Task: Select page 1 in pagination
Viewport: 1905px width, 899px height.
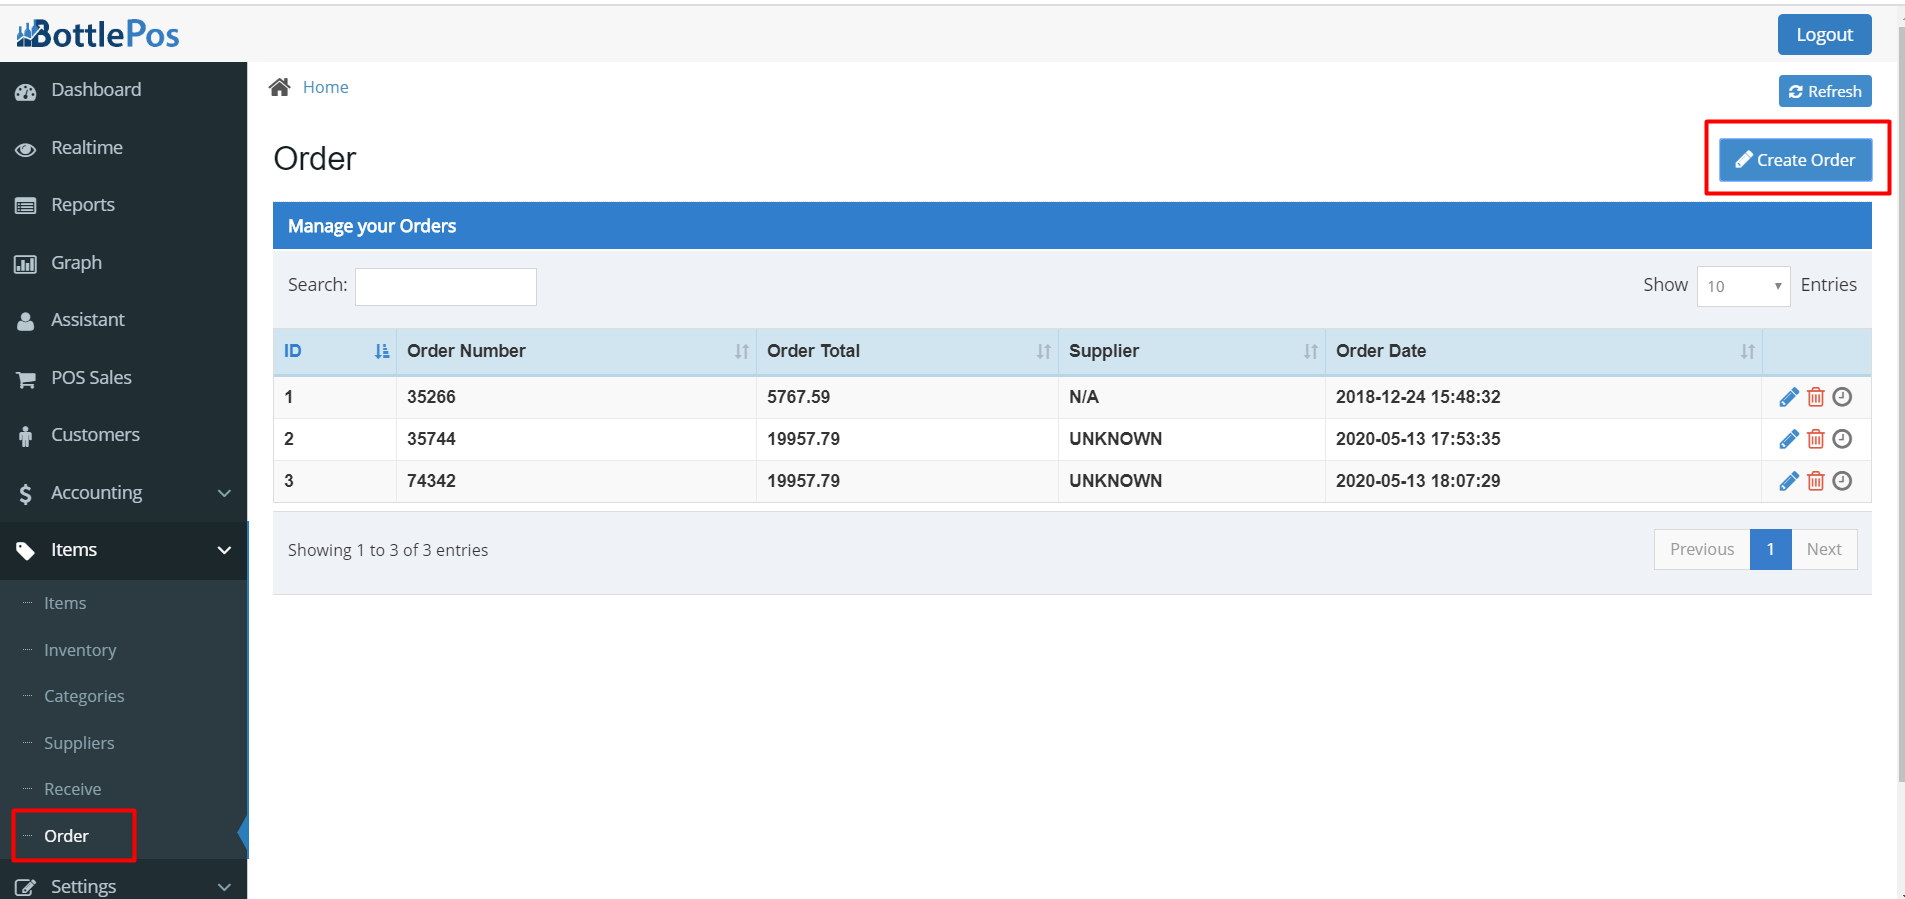Action: [x=1770, y=549]
